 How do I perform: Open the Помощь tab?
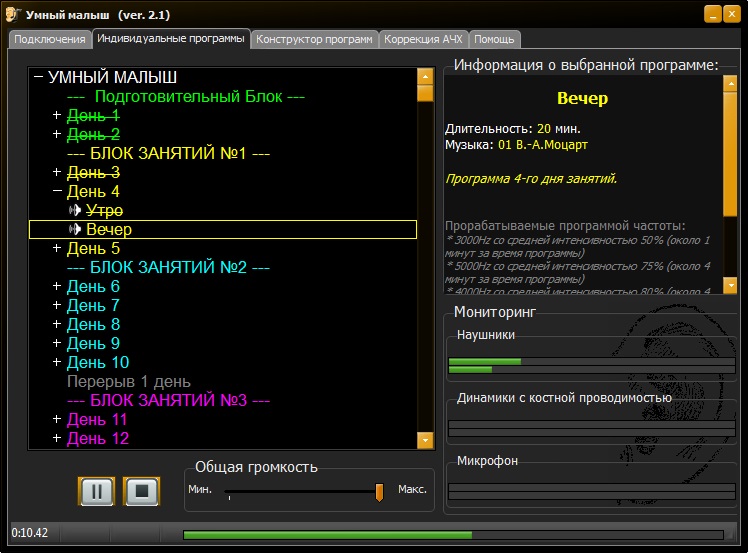494,39
